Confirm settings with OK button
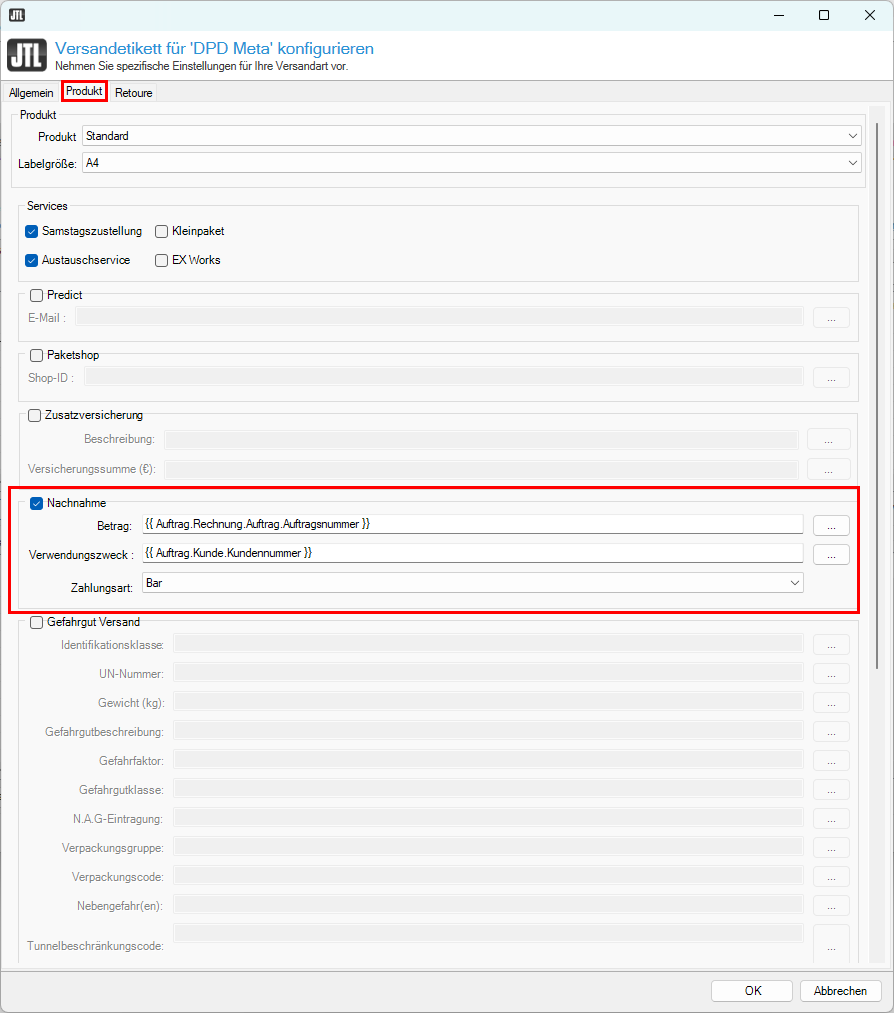 [x=752, y=991]
